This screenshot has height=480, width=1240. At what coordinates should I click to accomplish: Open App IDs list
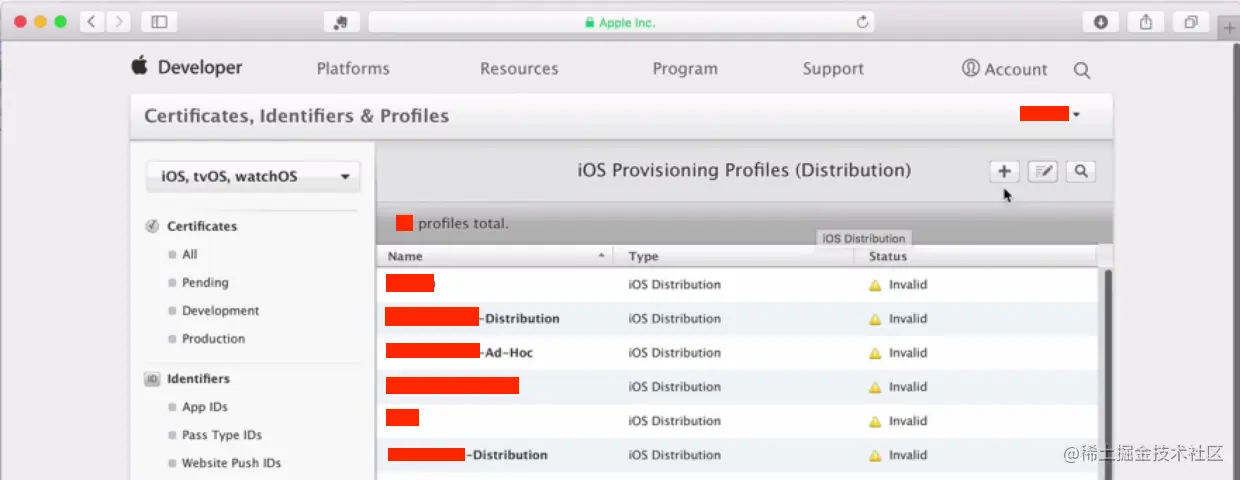click(205, 407)
